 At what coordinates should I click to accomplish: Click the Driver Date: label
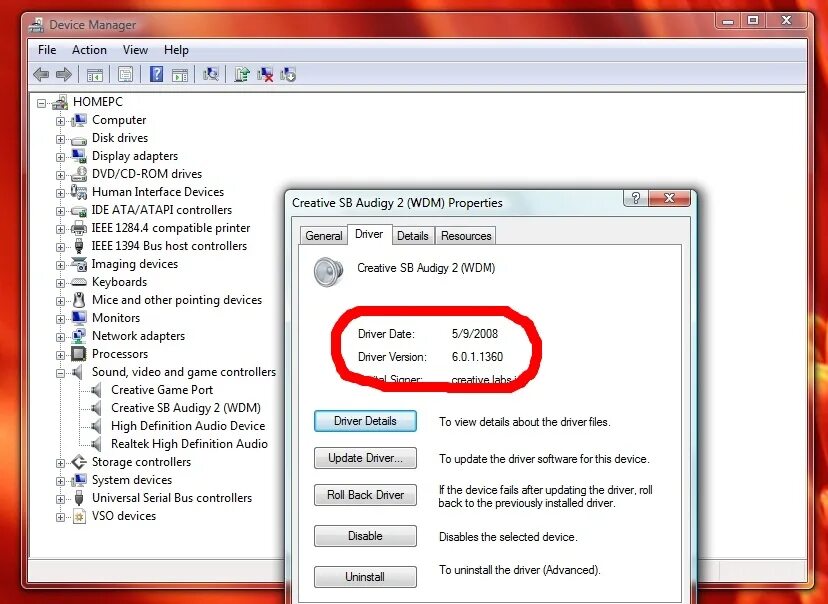tap(386, 334)
